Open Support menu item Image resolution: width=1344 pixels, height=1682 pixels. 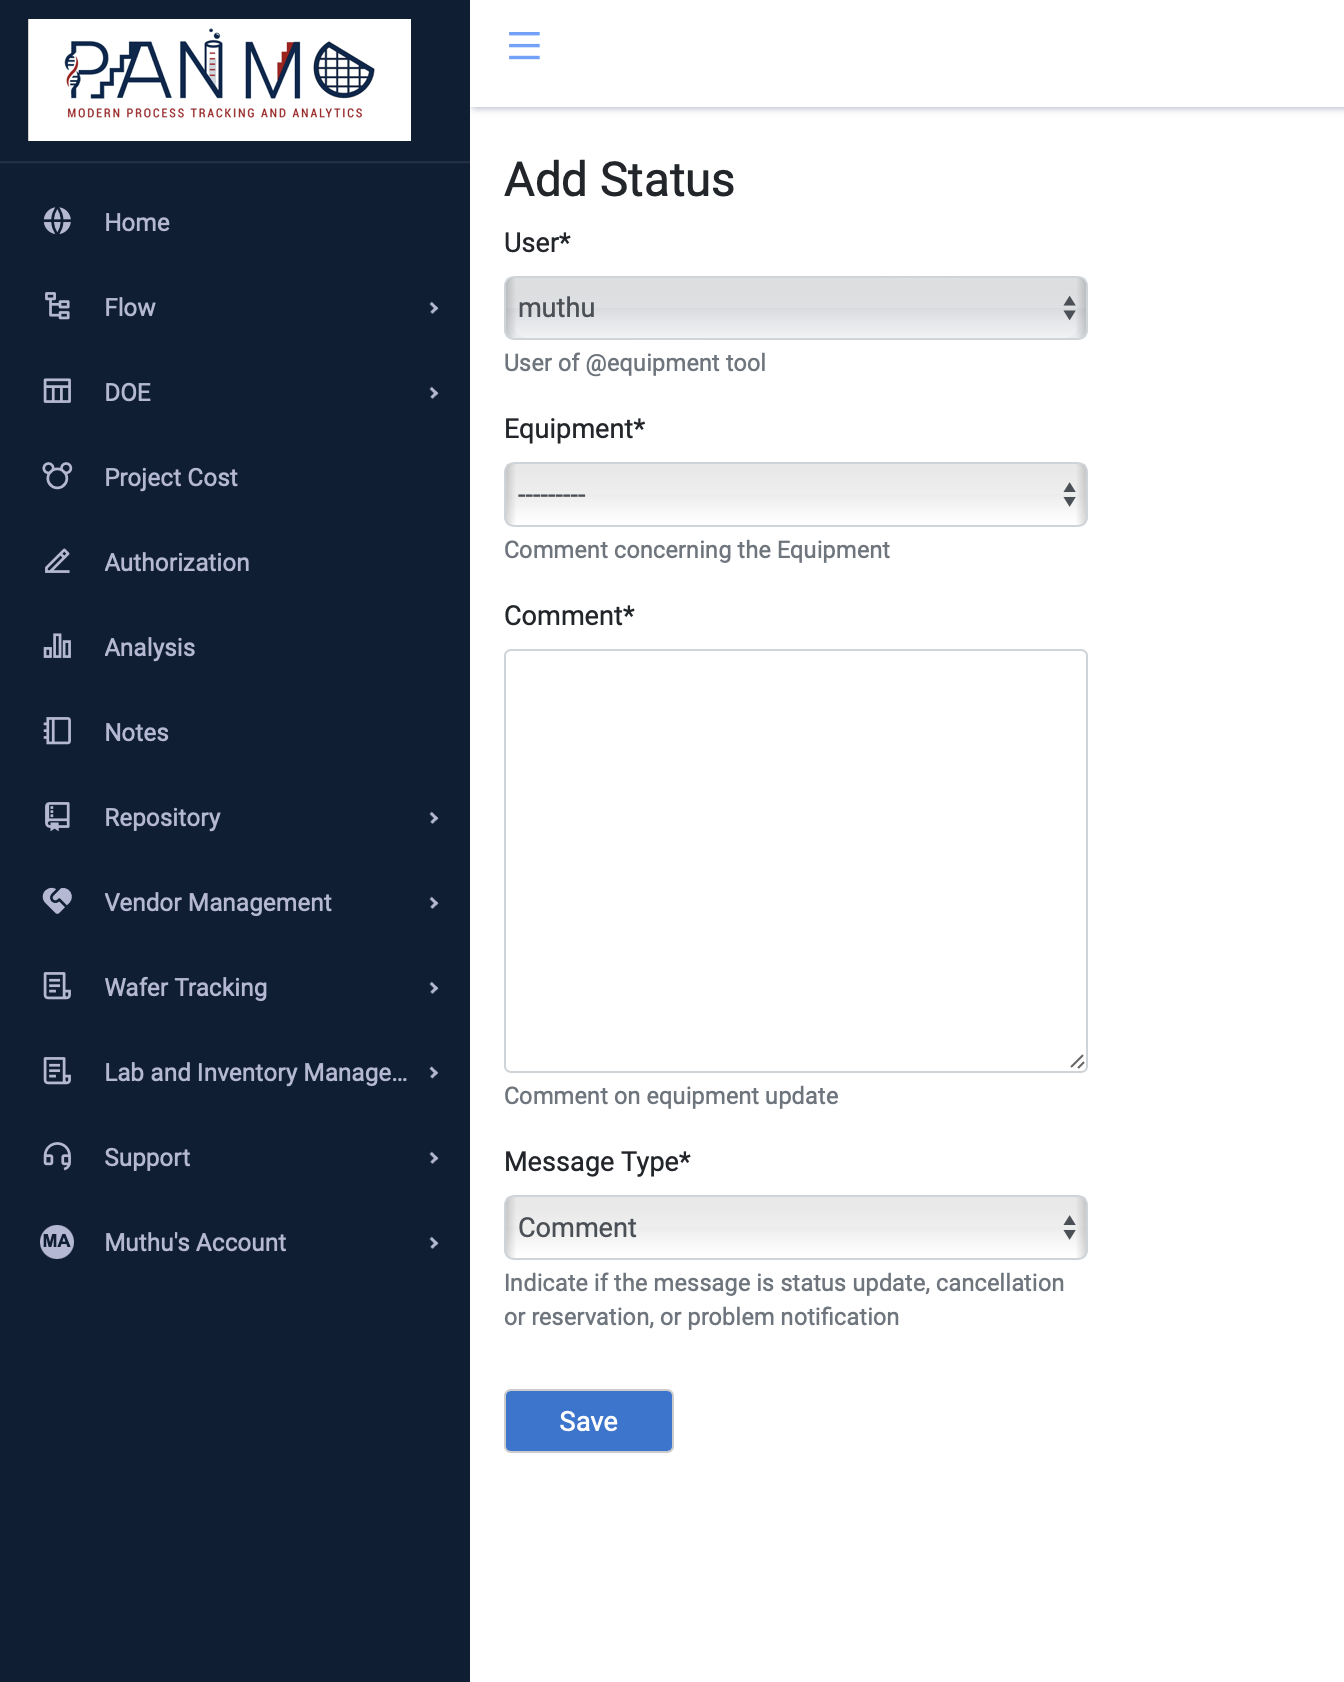[147, 1157]
